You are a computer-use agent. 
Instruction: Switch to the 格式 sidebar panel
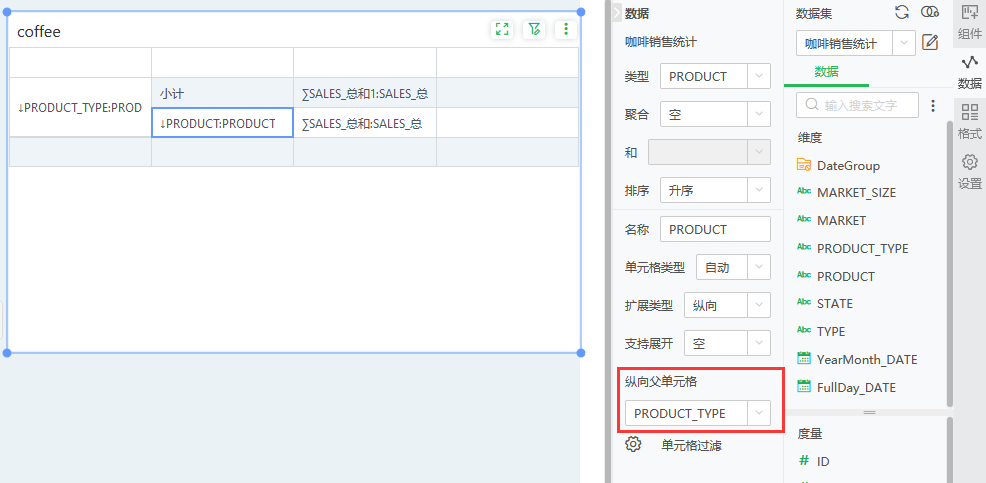pyautogui.click(x=969, y=120)
